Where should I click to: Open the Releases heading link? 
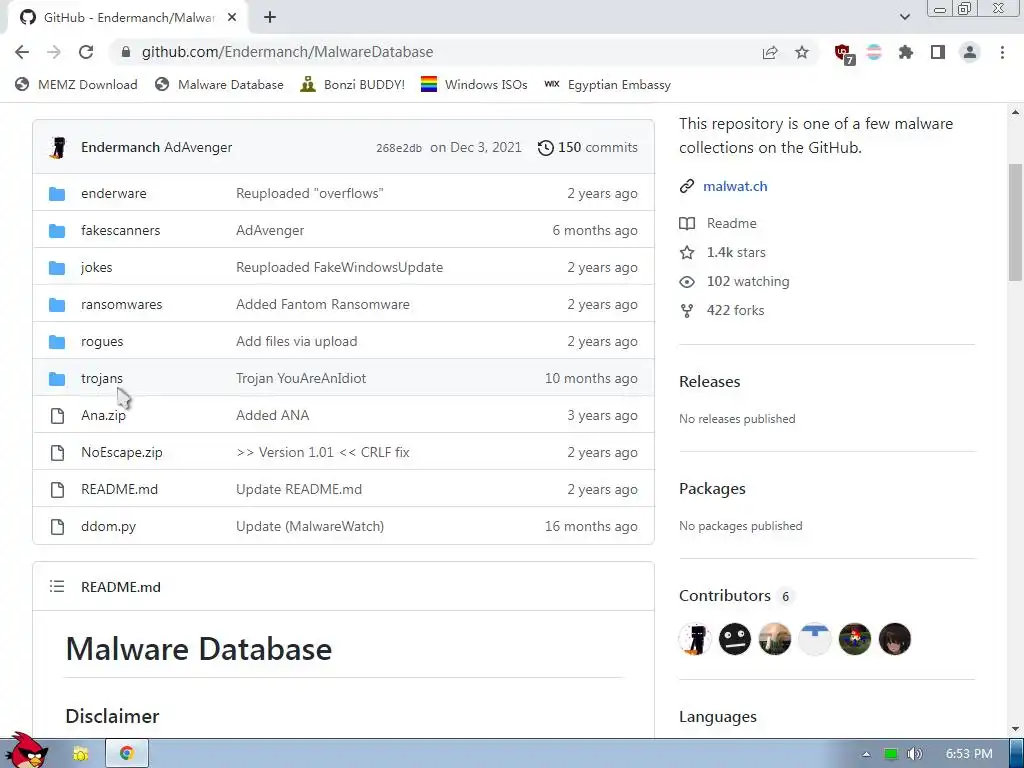pos(710,381)
